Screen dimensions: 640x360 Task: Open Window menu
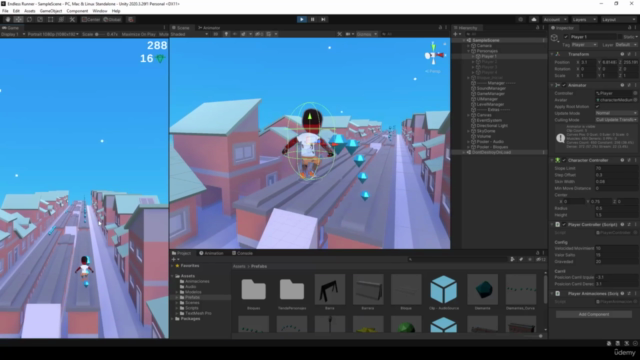click(x=100, y=11)
